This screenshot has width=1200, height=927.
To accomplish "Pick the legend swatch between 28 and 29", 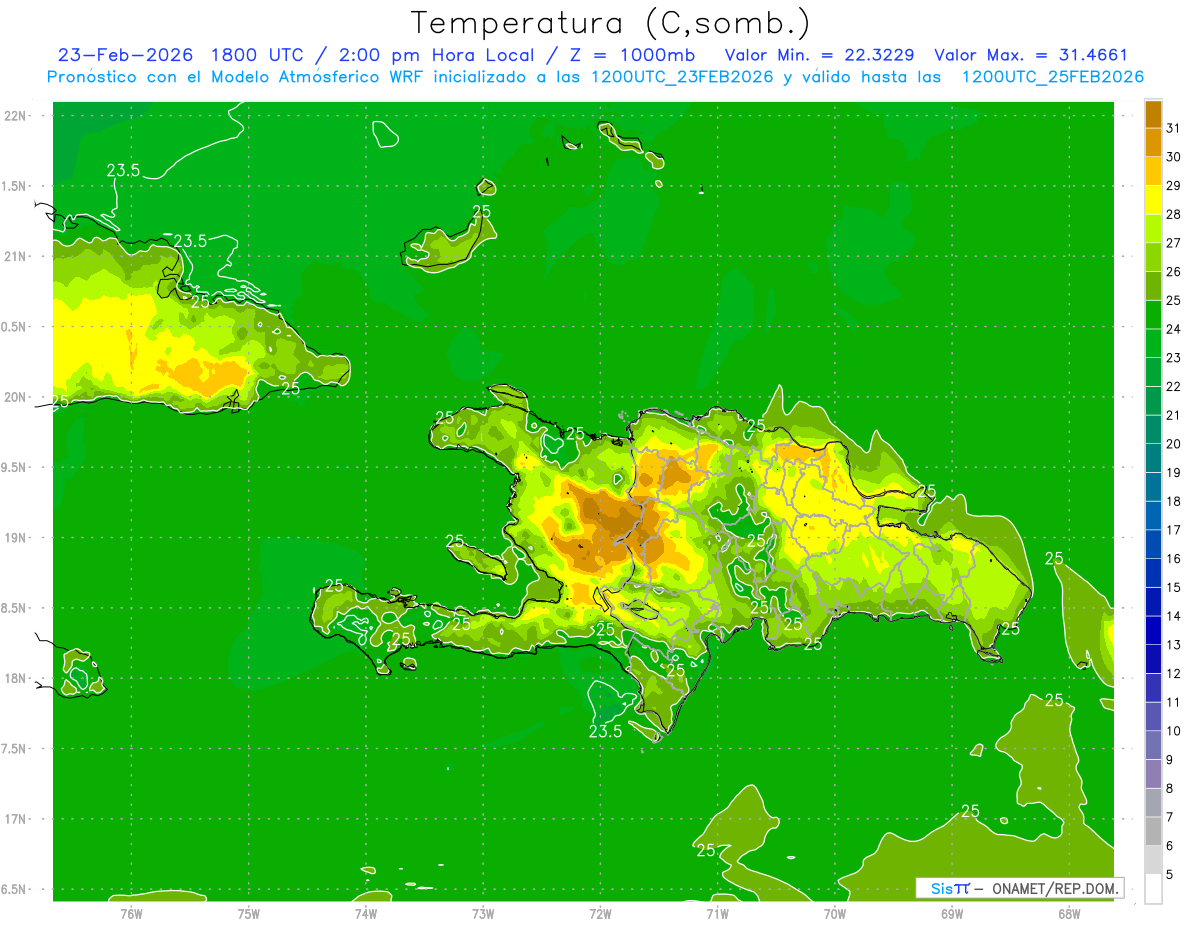I will pos(1153,200).
